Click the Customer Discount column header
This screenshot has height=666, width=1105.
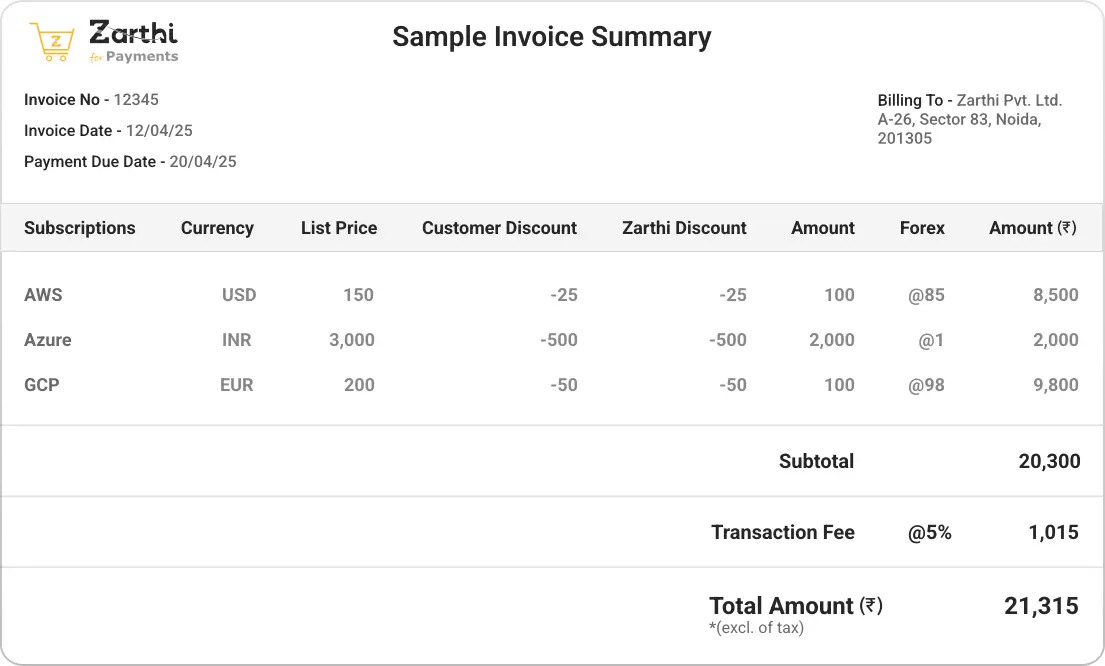tap(499, 228)
